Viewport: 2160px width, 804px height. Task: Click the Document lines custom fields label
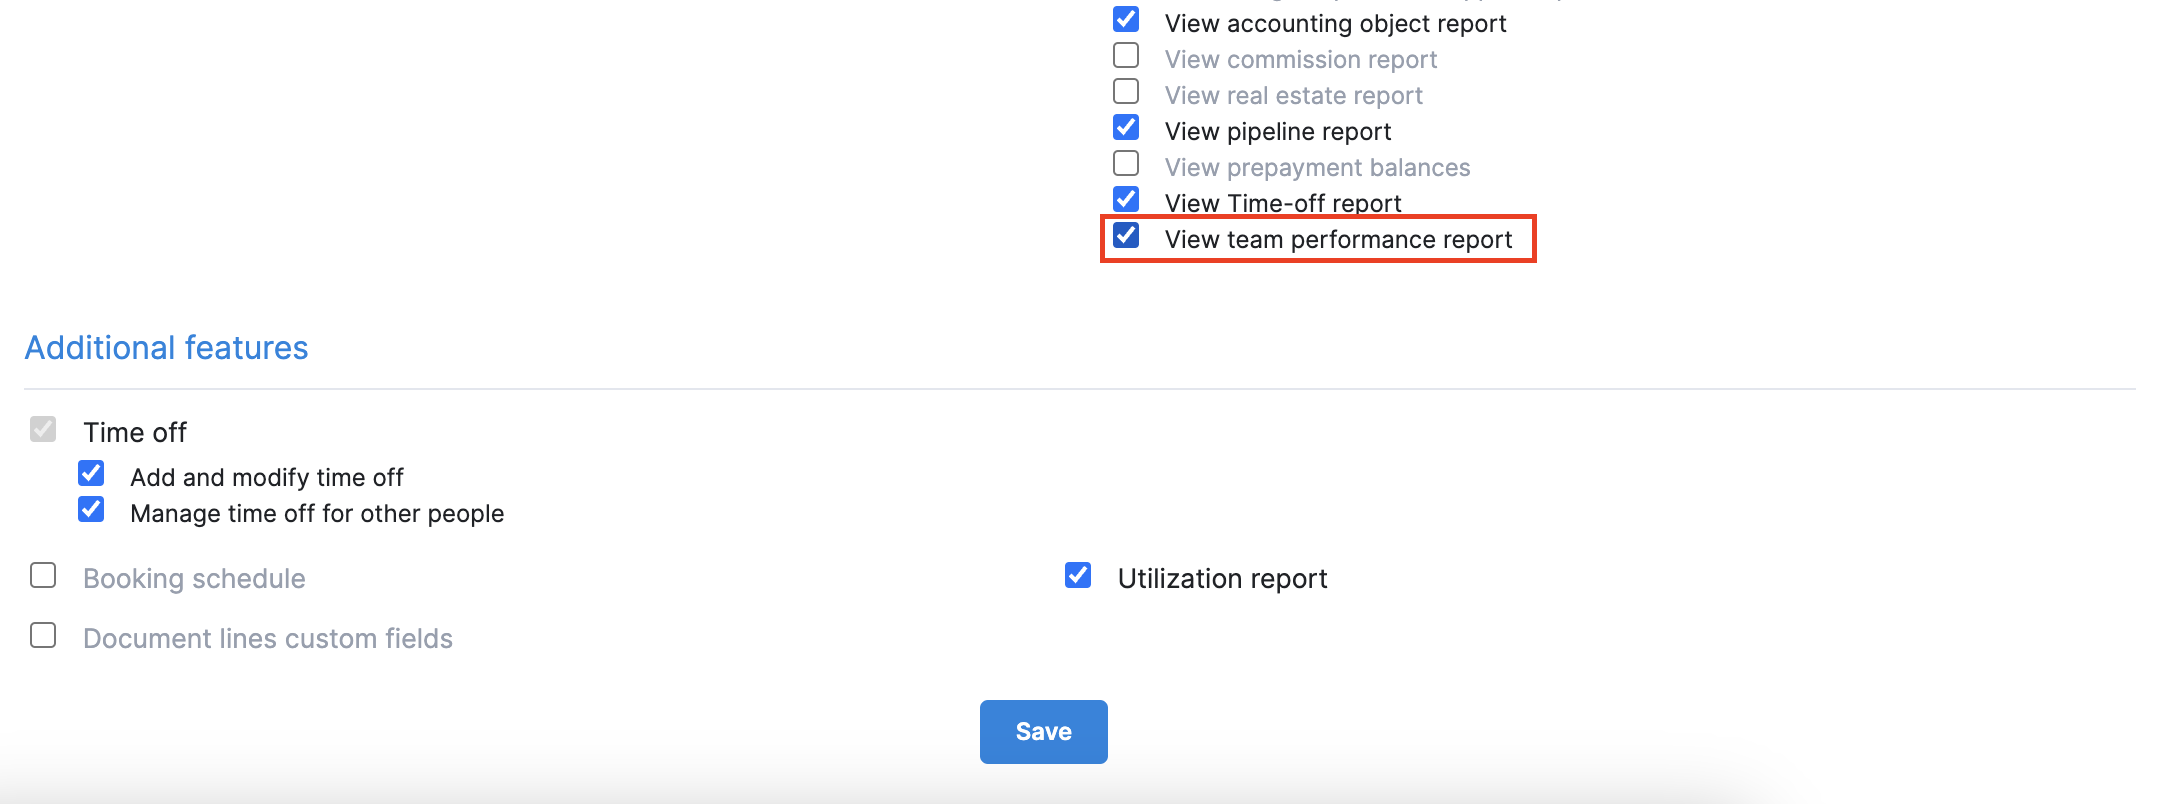(x=268, y=639)
